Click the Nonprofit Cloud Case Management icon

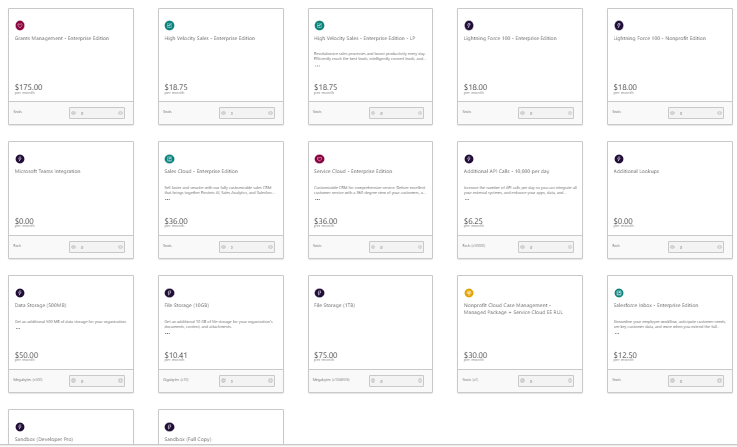(x=469, y=292)
